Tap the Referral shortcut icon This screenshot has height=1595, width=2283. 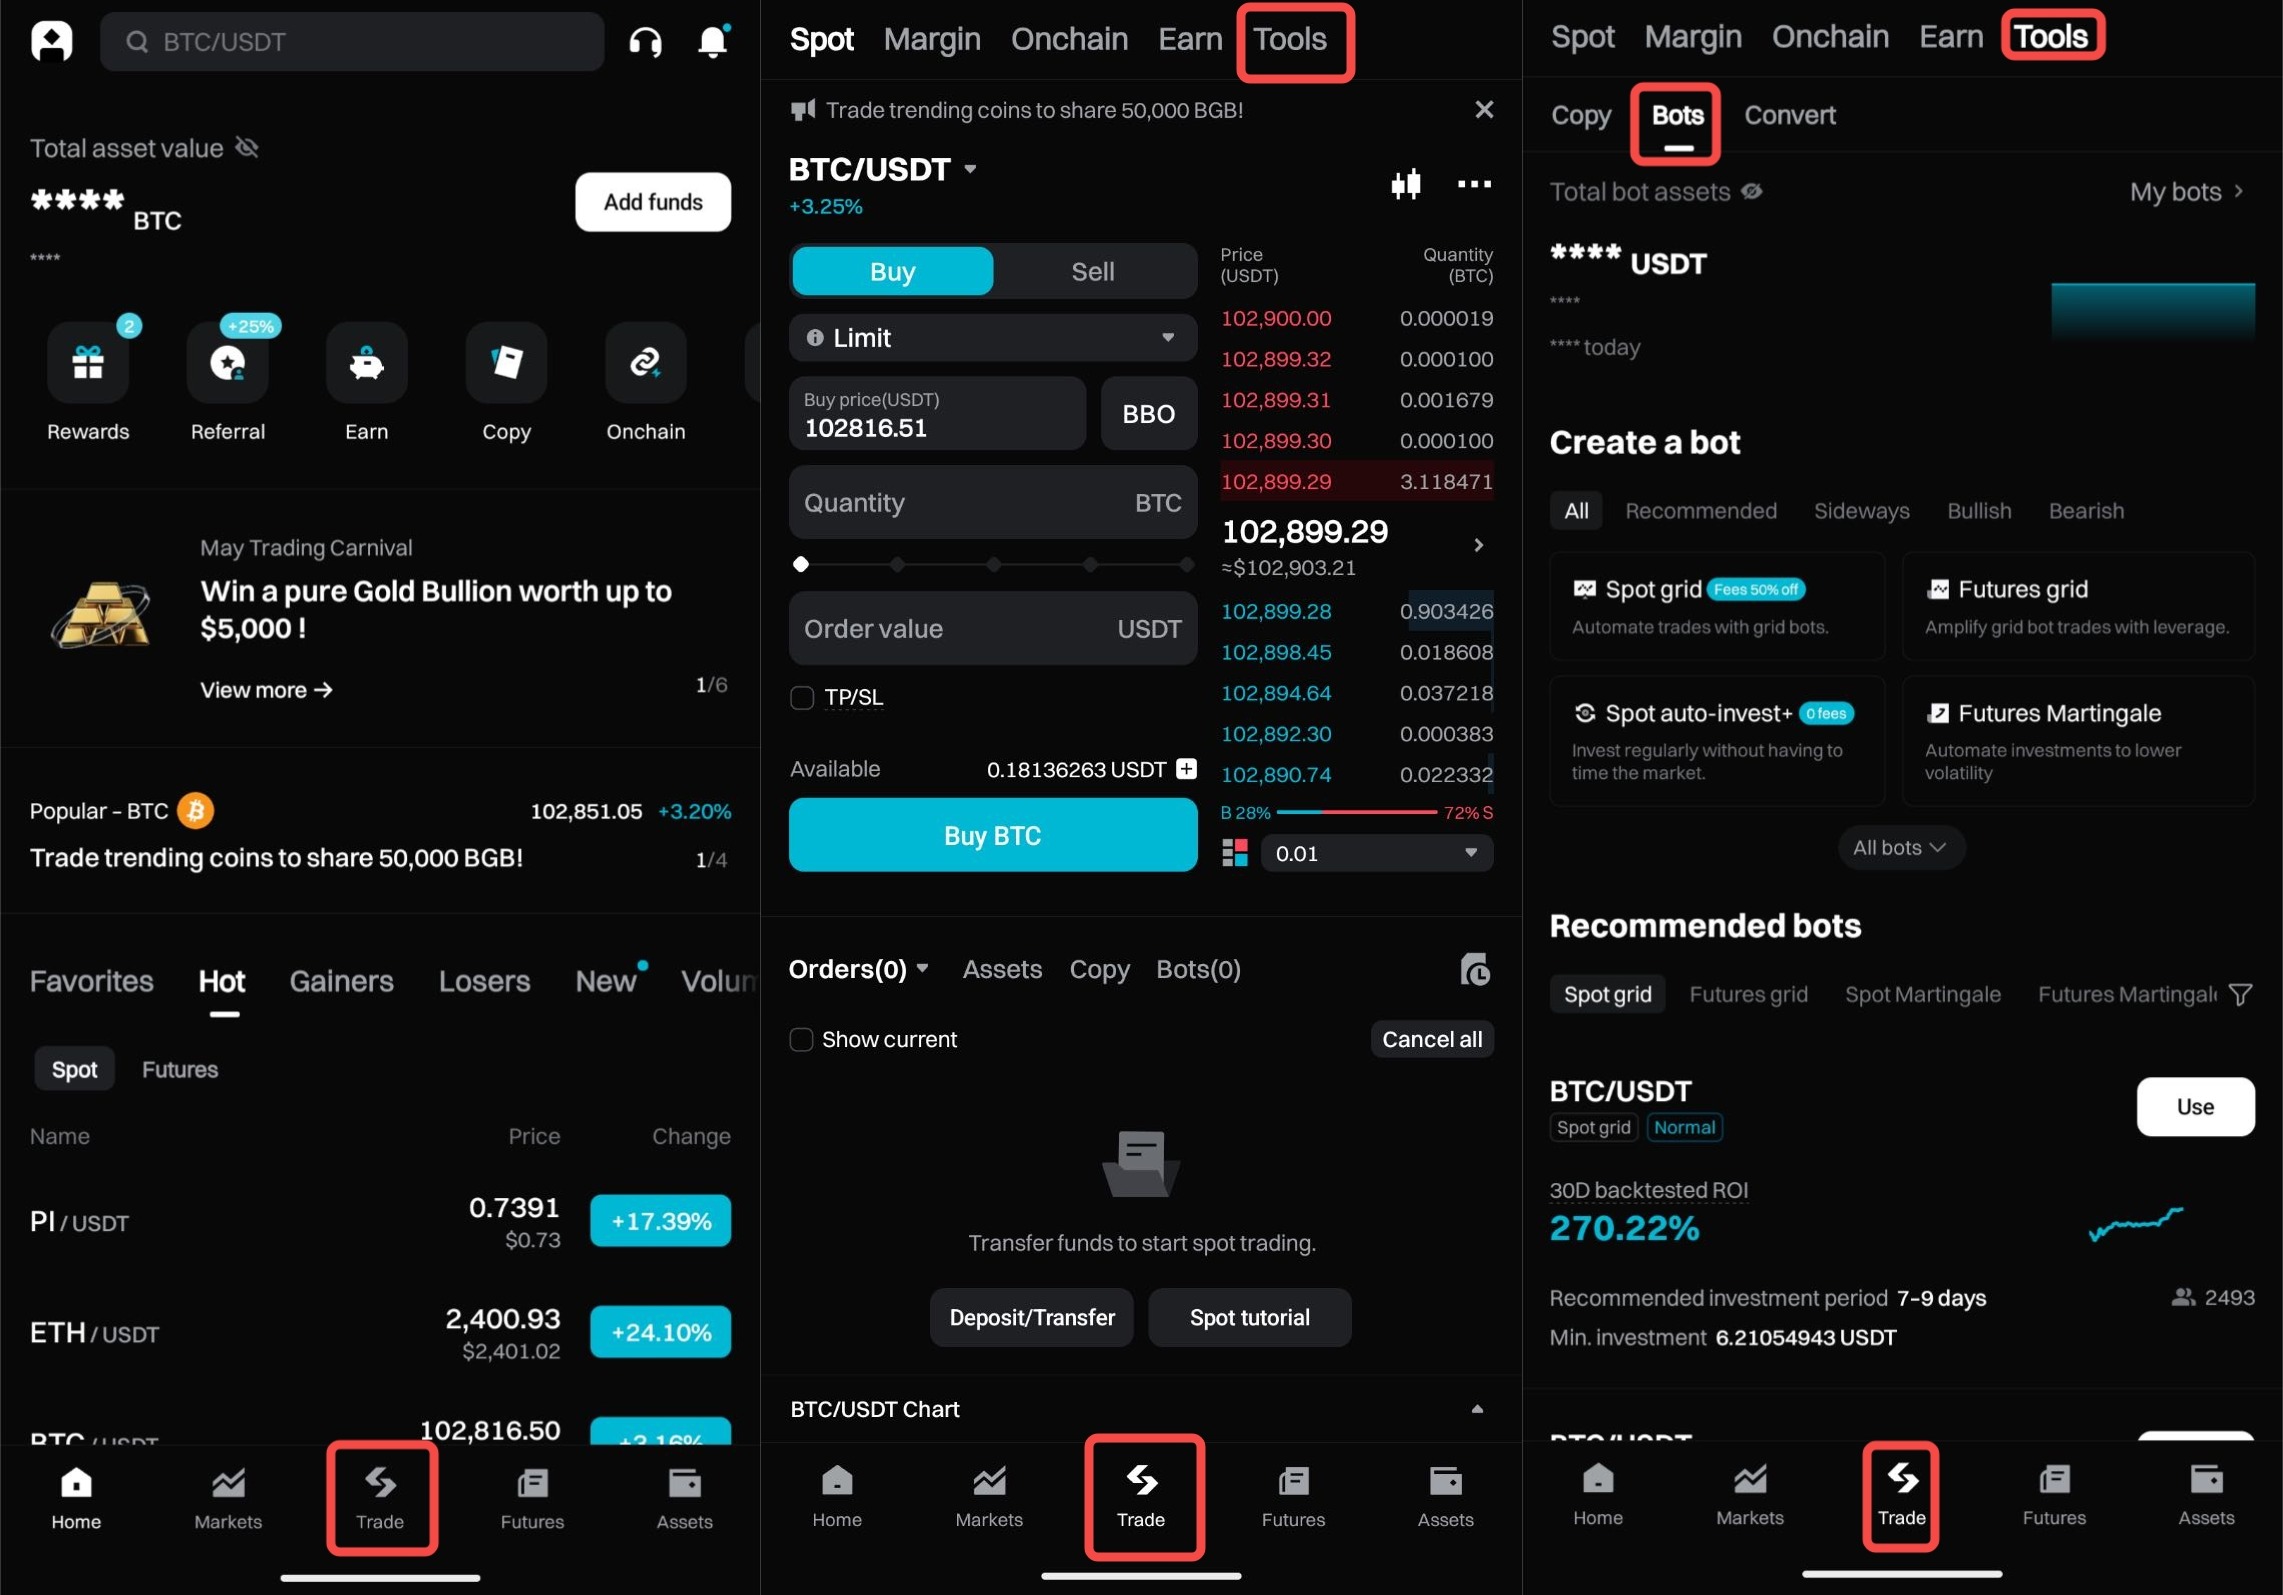click(x=228, y=363)
